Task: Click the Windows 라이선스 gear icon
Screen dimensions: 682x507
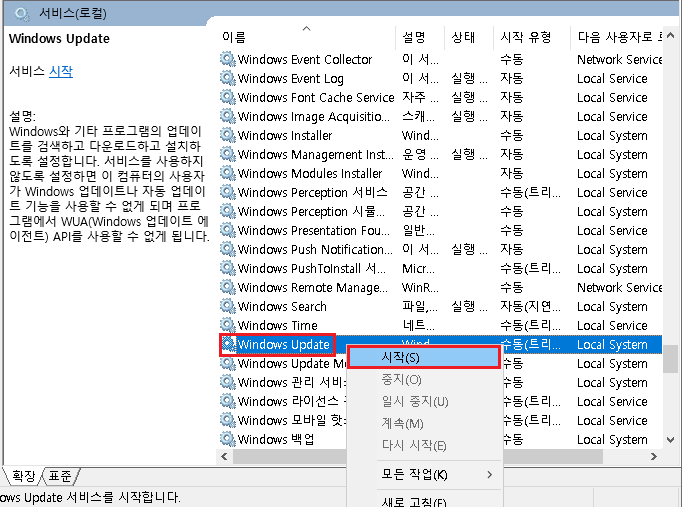Action: [x=227, y=401]
